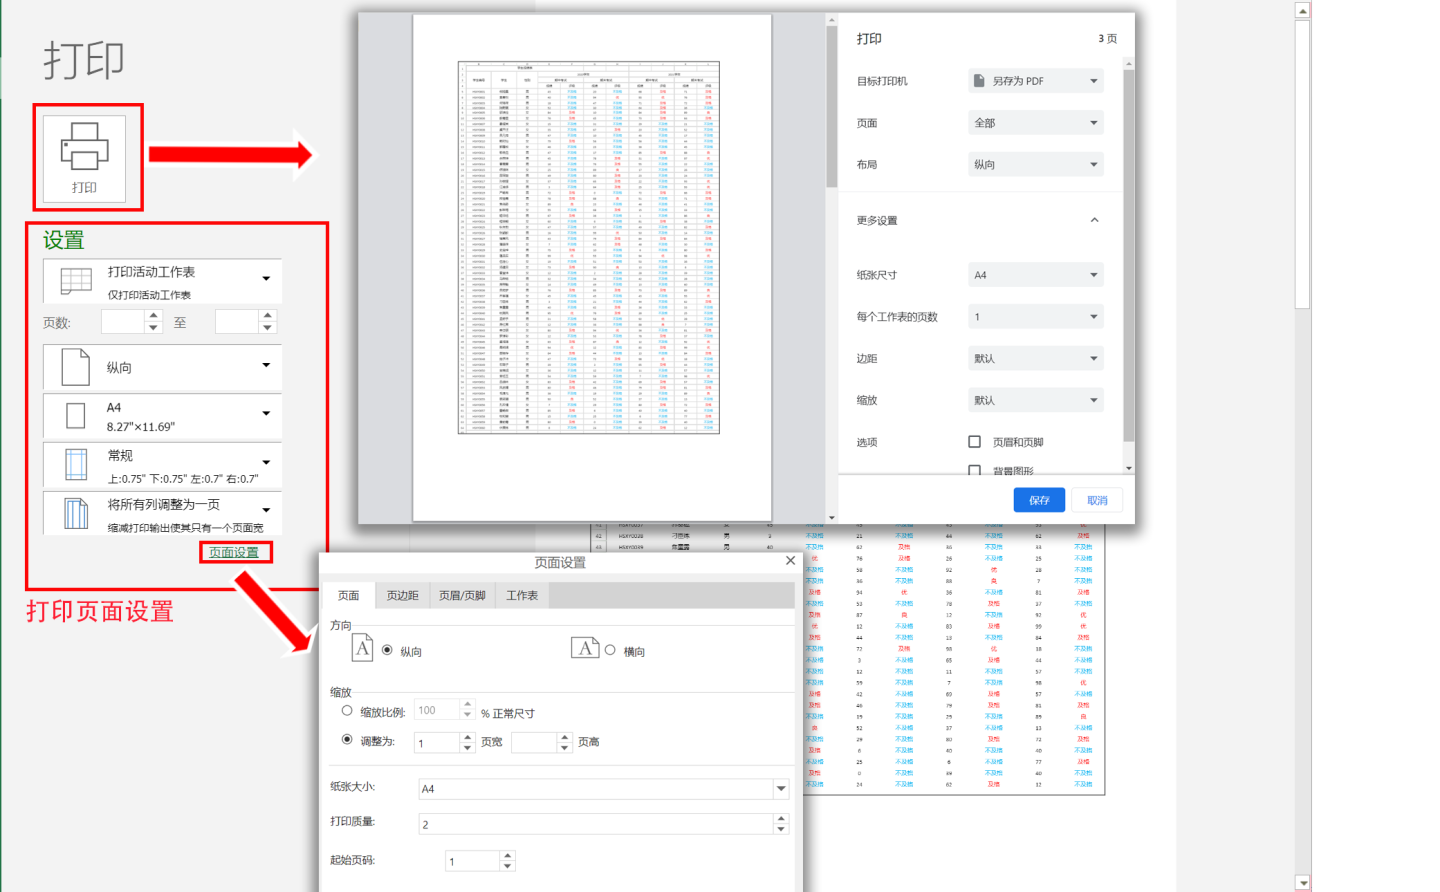This screenshot has height=892, width=1440.
Task: Increase the 缩放比例 percentage
Action: (467, 705)
